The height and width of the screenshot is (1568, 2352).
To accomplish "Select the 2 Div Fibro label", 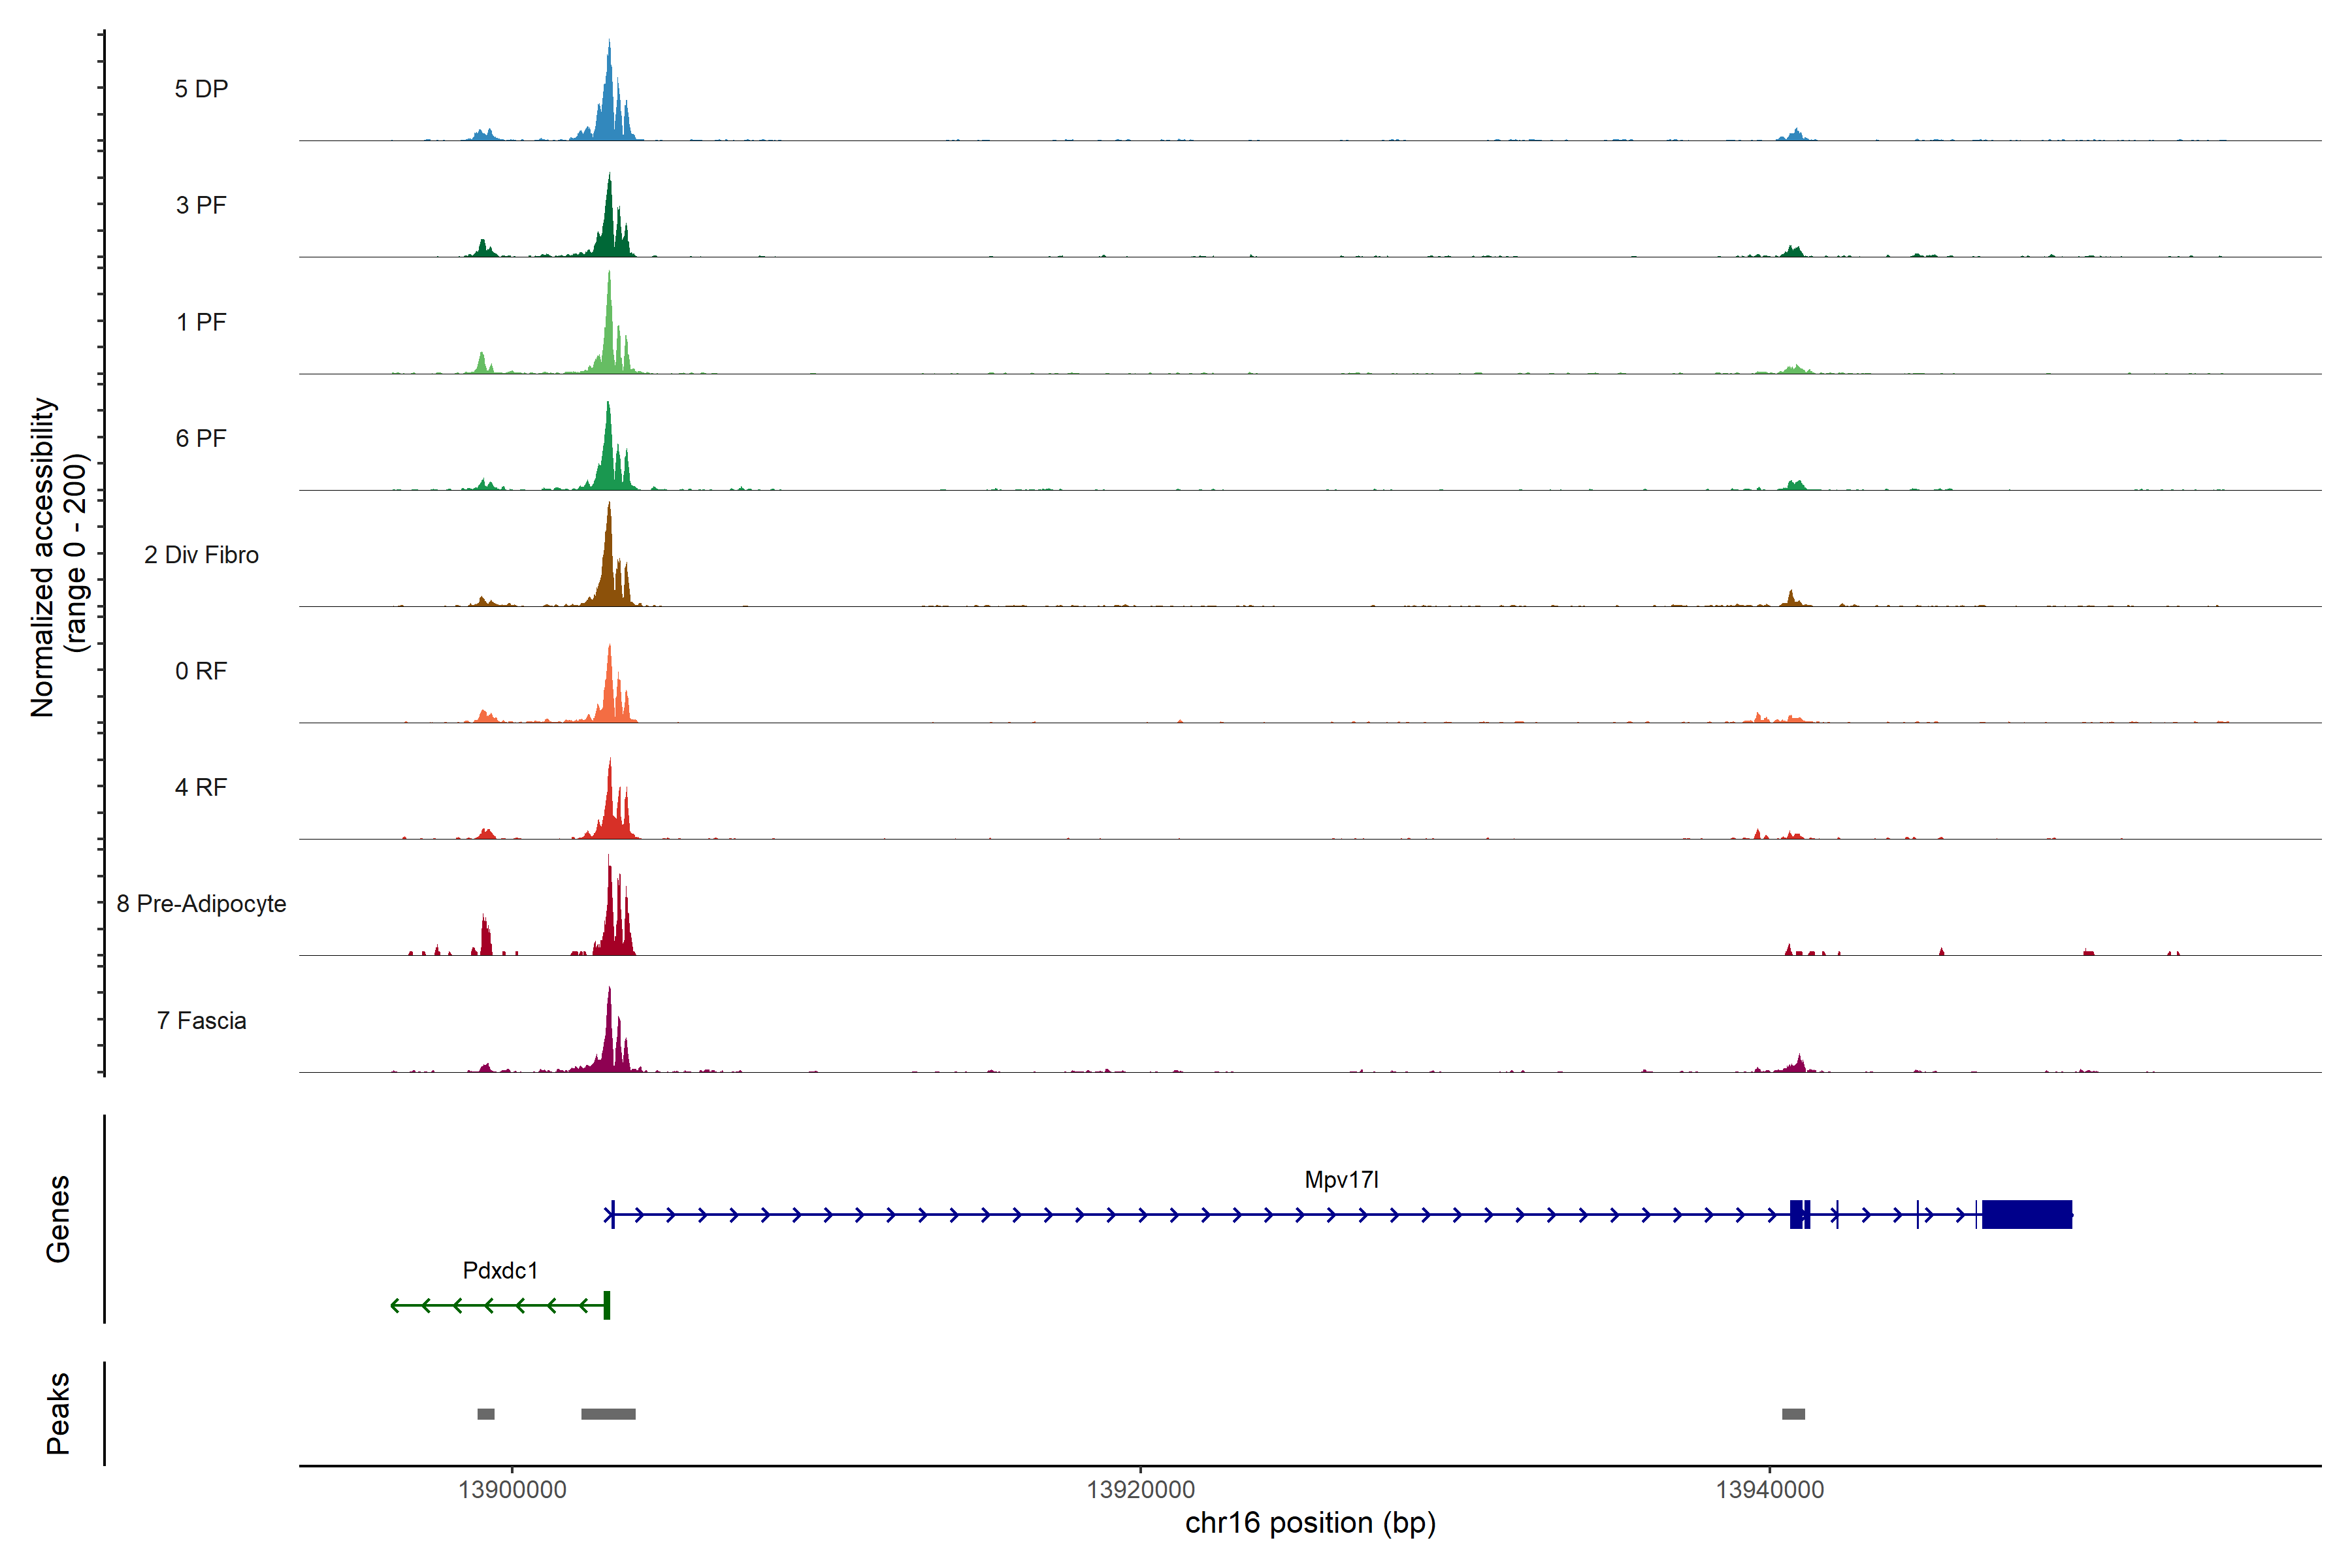I will pyautogui.click(x=201, y=555).
